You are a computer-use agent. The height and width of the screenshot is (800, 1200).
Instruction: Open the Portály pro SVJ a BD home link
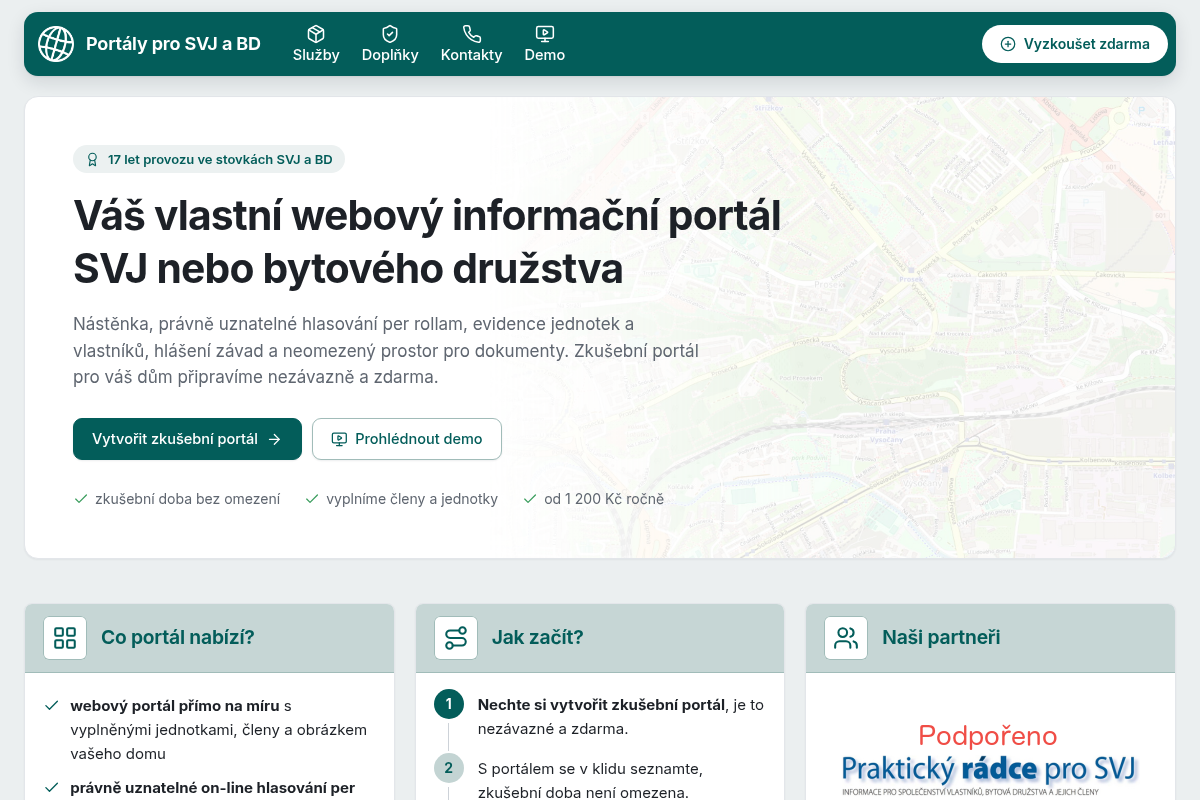[x=150, y=44]
